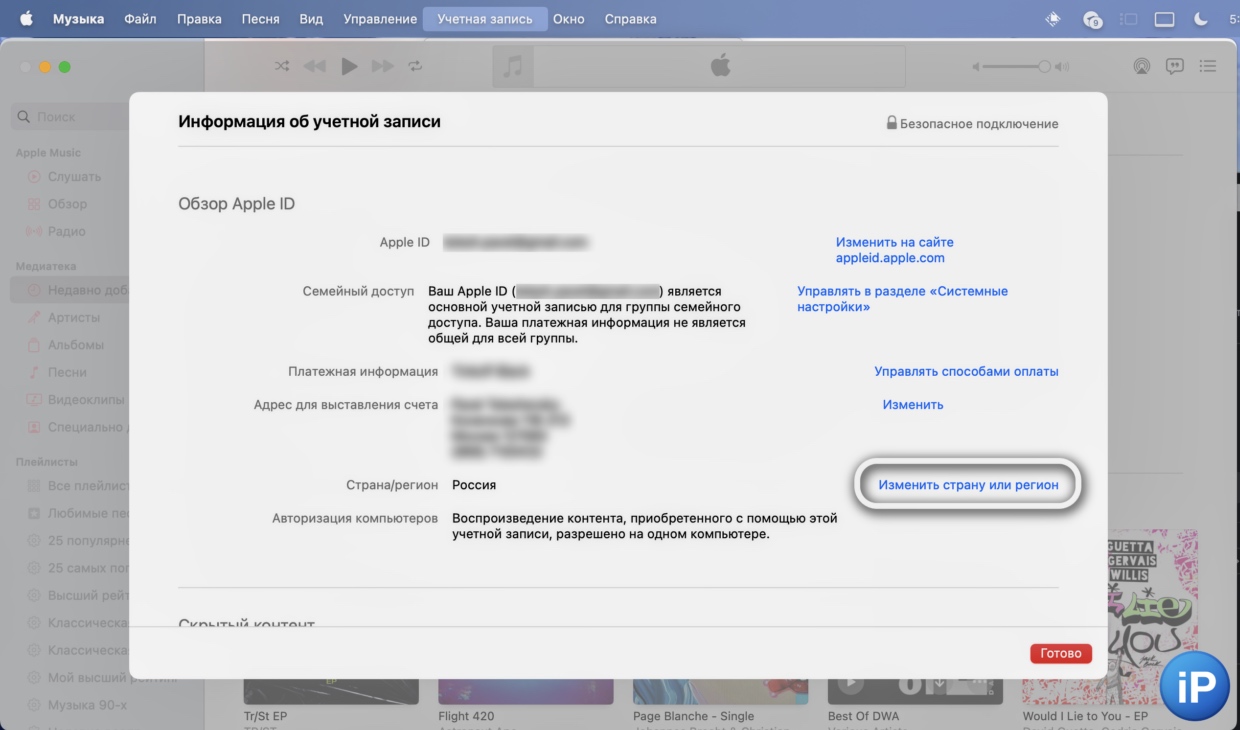This screenshot has height=730, width=1240.
Task: Click the Безопасное подключение label
Action: coord(972,124)
